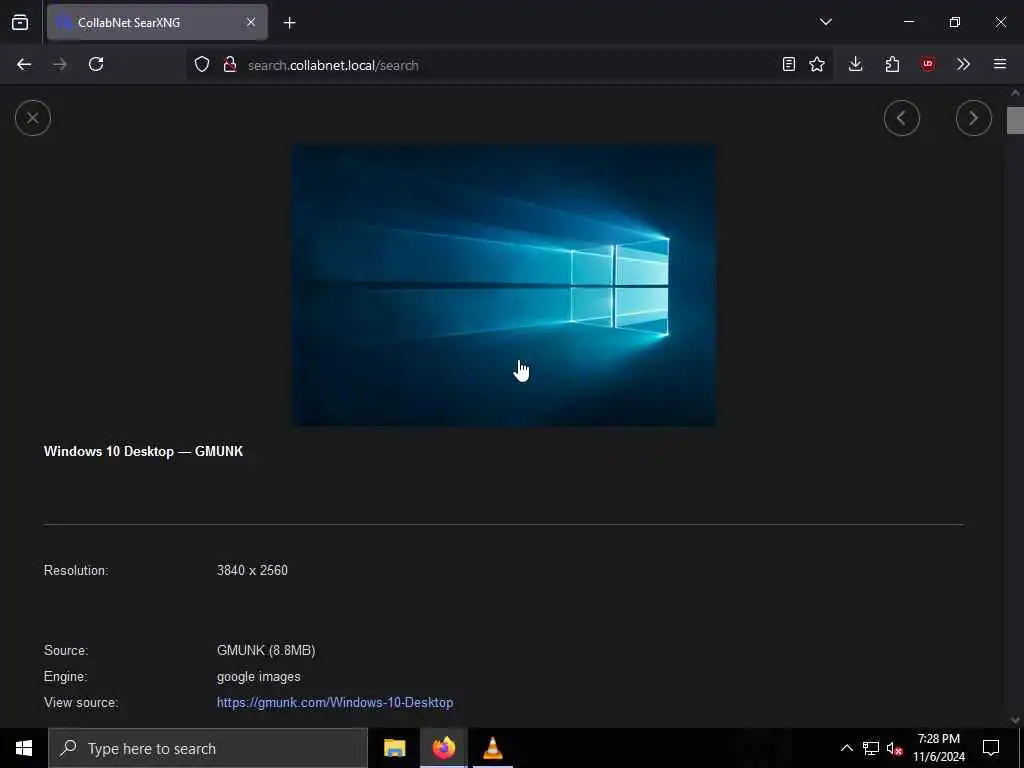Go to the previous image result
1024x768 pixels.
[x=902, y=118]
